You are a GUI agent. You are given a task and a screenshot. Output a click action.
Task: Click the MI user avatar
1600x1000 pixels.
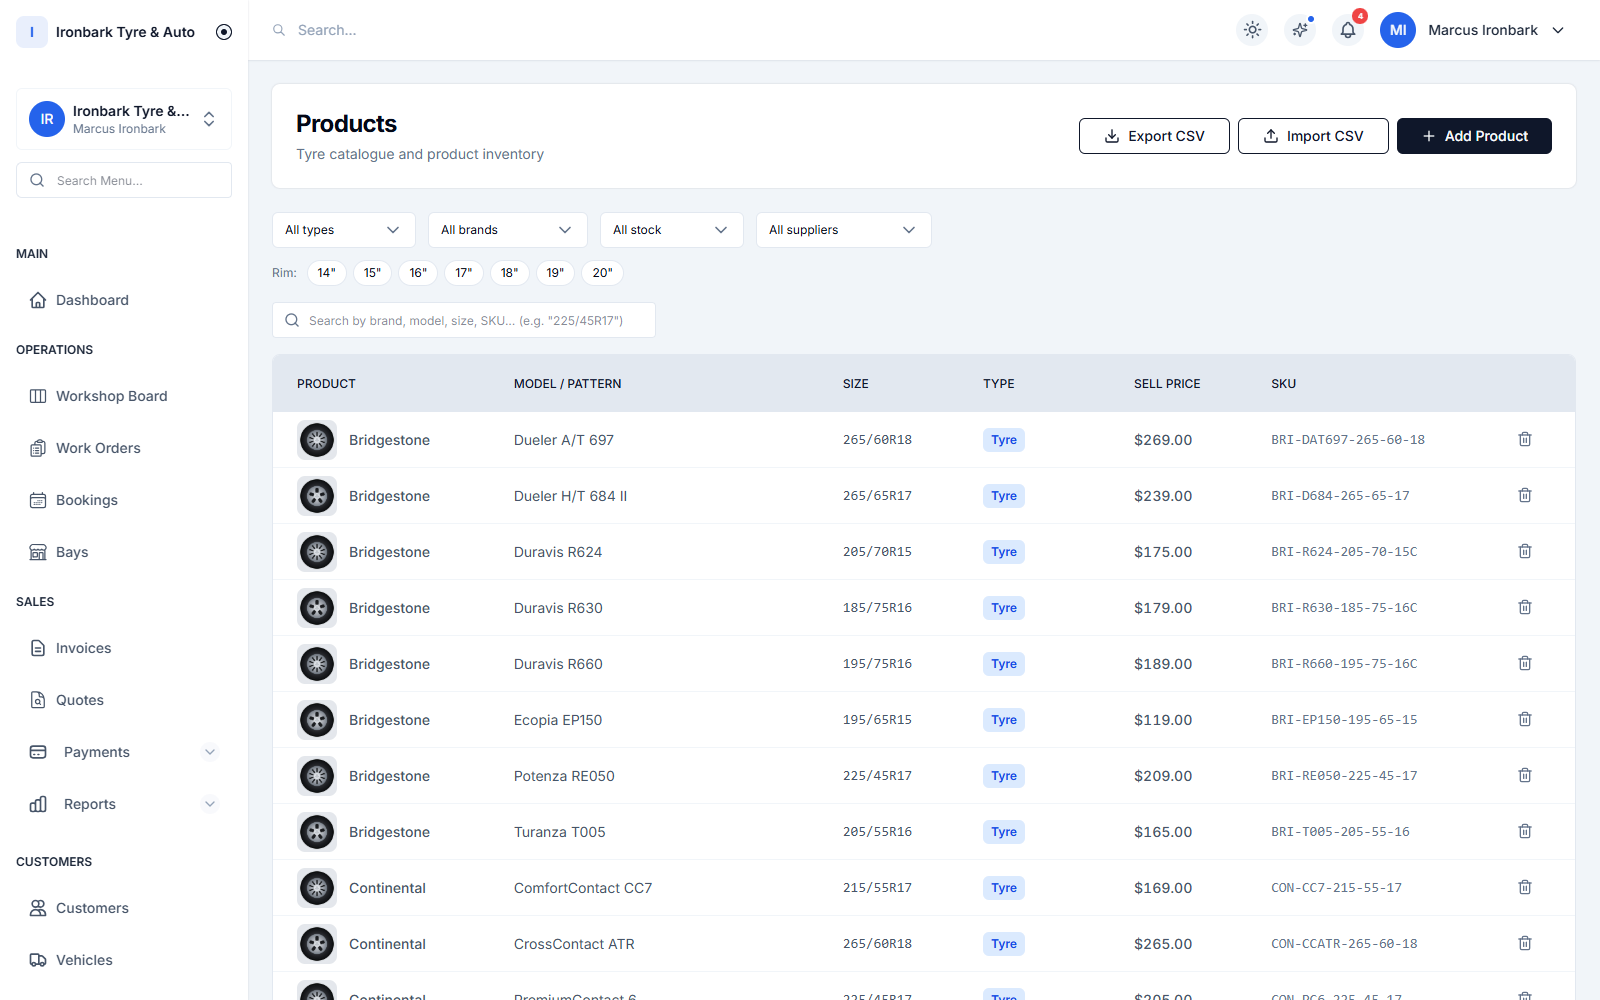tap(1398, 30)
